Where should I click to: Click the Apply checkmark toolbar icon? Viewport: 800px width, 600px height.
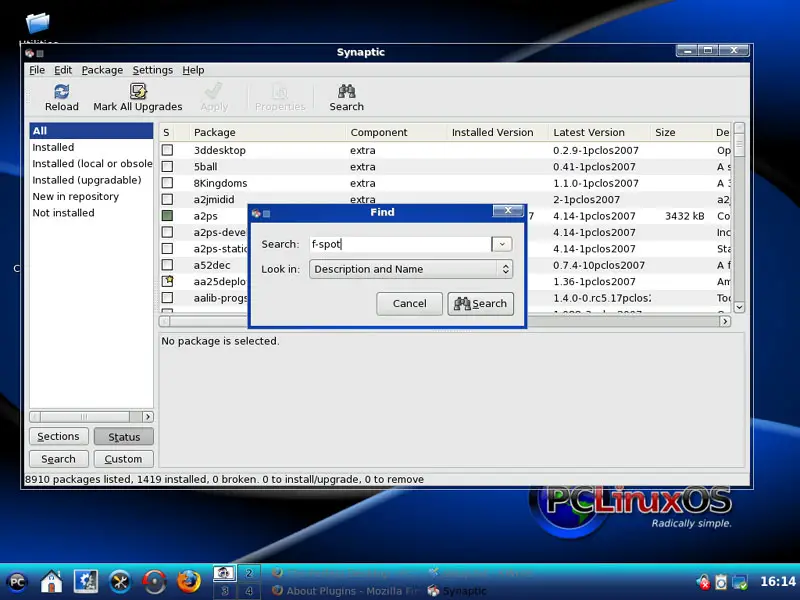[213, 91]
